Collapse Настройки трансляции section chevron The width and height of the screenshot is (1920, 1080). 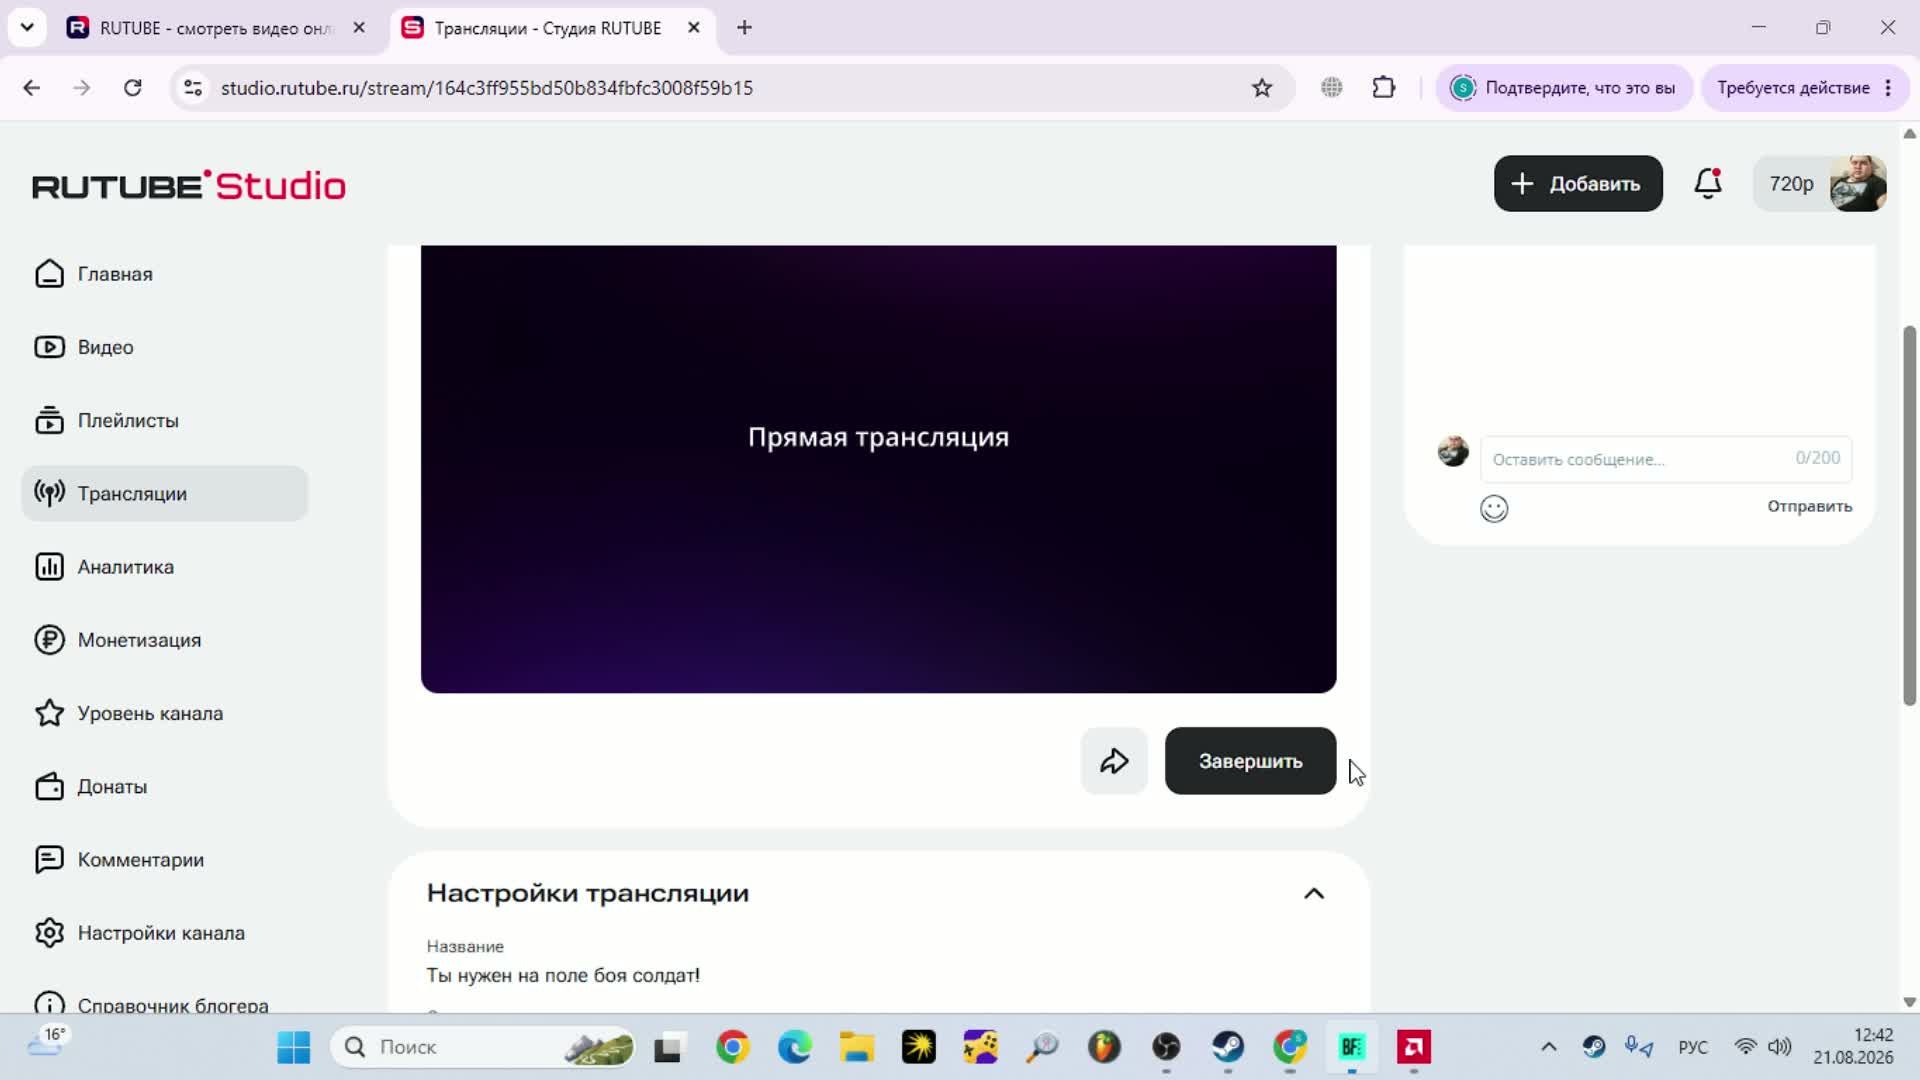(x=1314, y=893)
